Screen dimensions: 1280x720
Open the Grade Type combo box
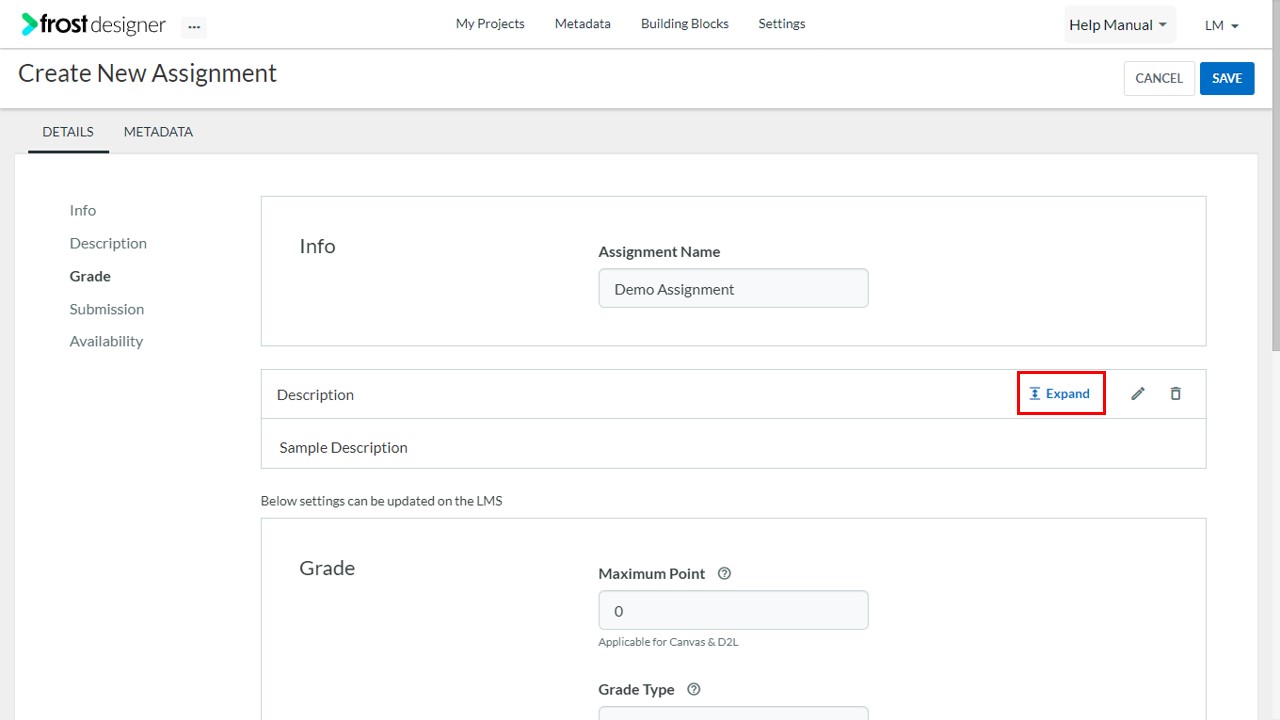733,713
